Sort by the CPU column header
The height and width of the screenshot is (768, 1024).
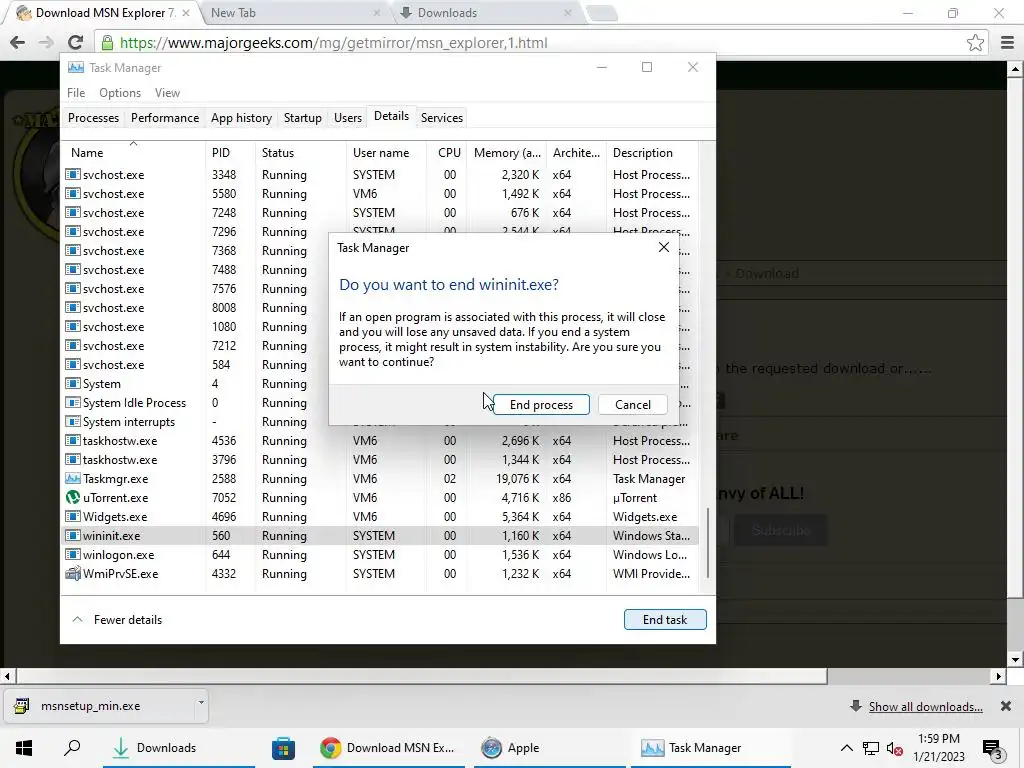tap(448, 153)
